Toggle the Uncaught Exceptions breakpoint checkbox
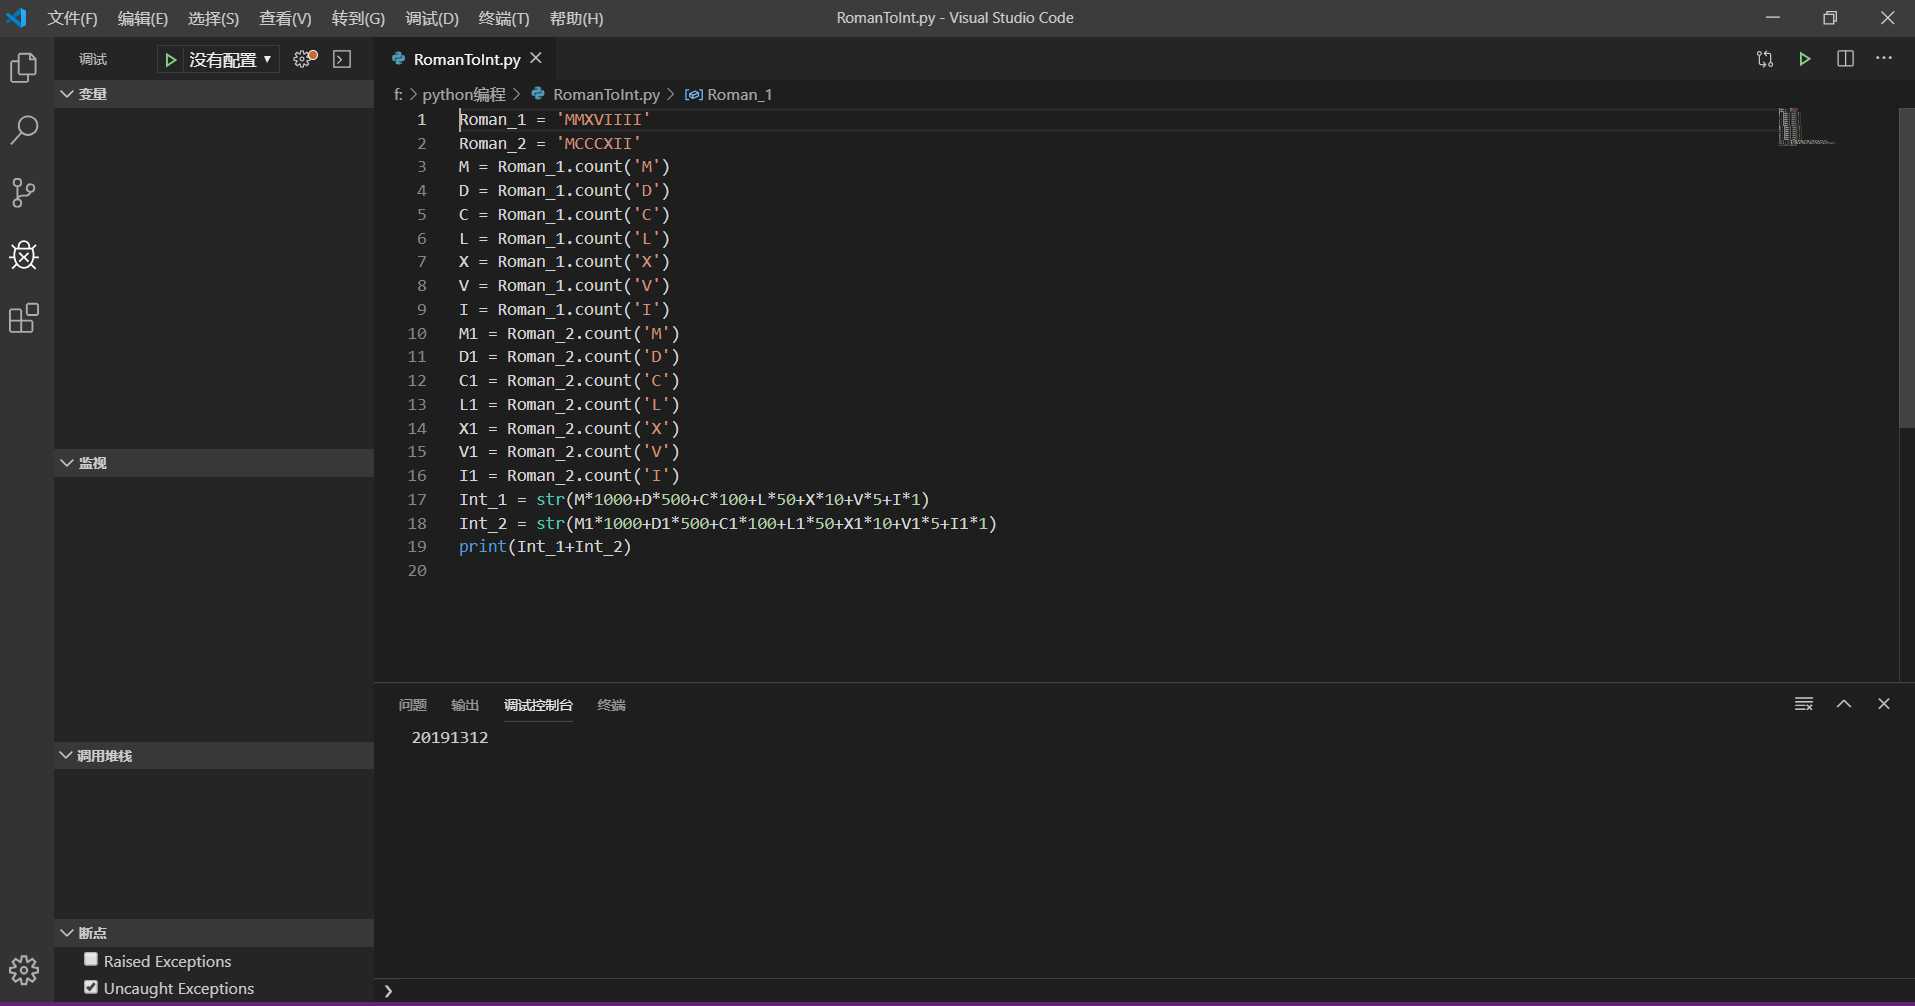Screen dimensions: 1915x1006 (x=91, y=987)
